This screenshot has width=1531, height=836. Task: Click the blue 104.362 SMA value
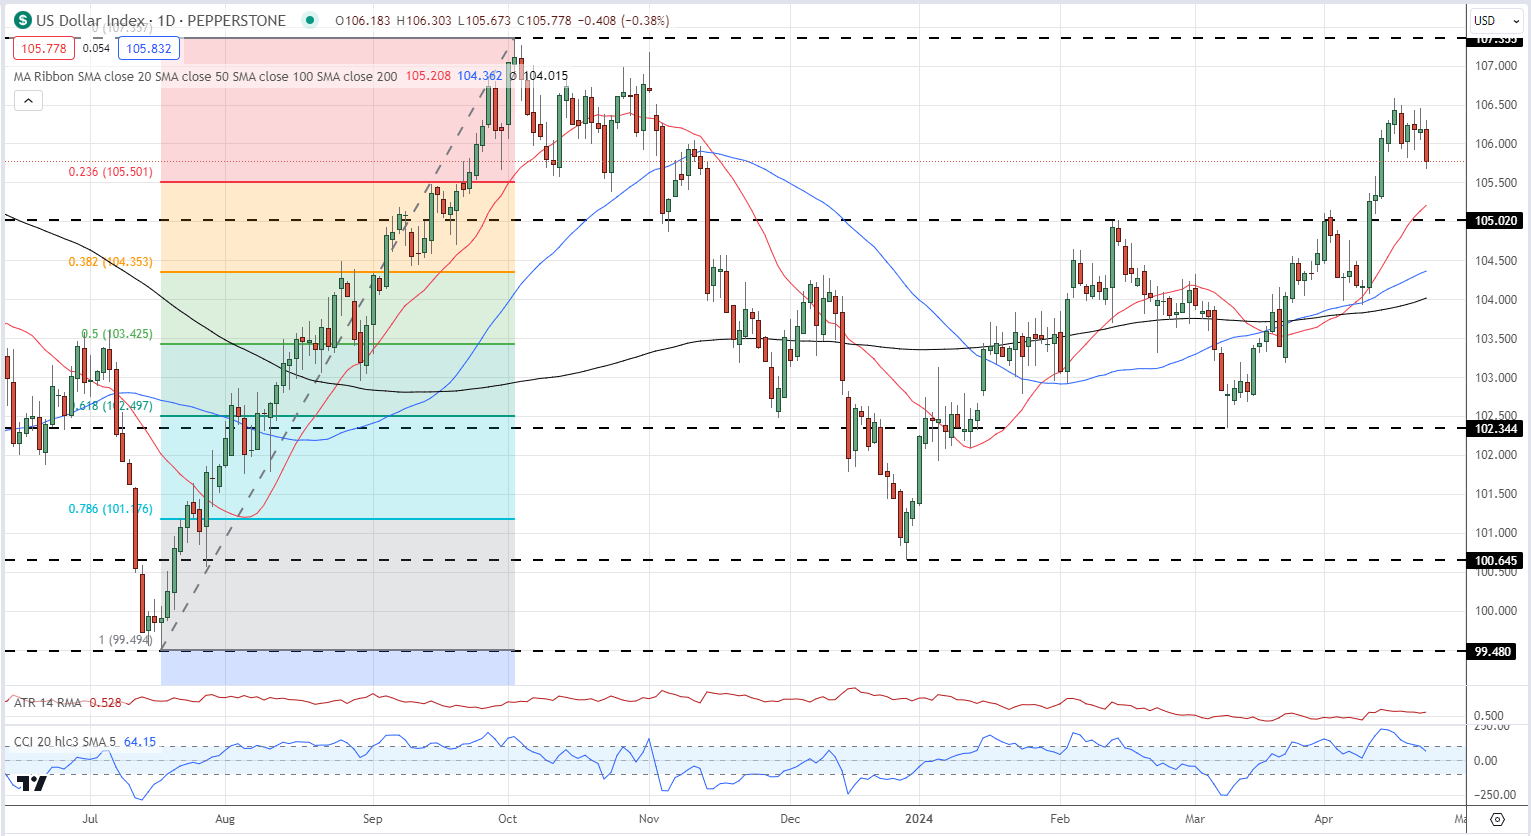(480, 76)
